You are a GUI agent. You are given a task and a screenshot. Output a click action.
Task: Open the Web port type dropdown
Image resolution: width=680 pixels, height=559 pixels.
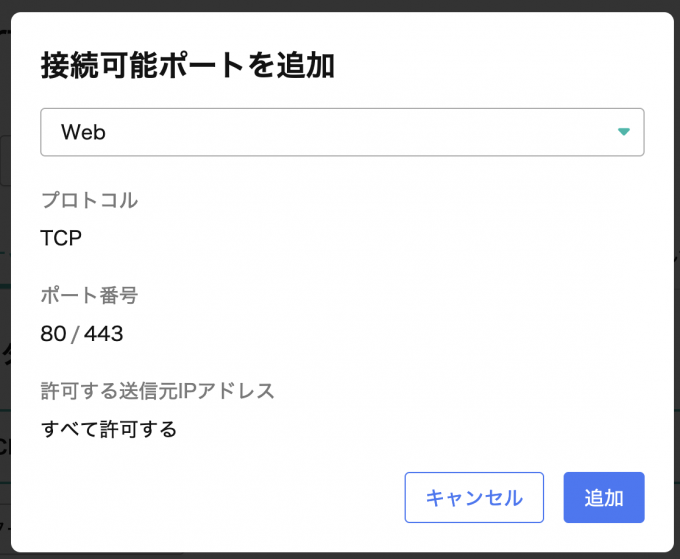point(342,132)
